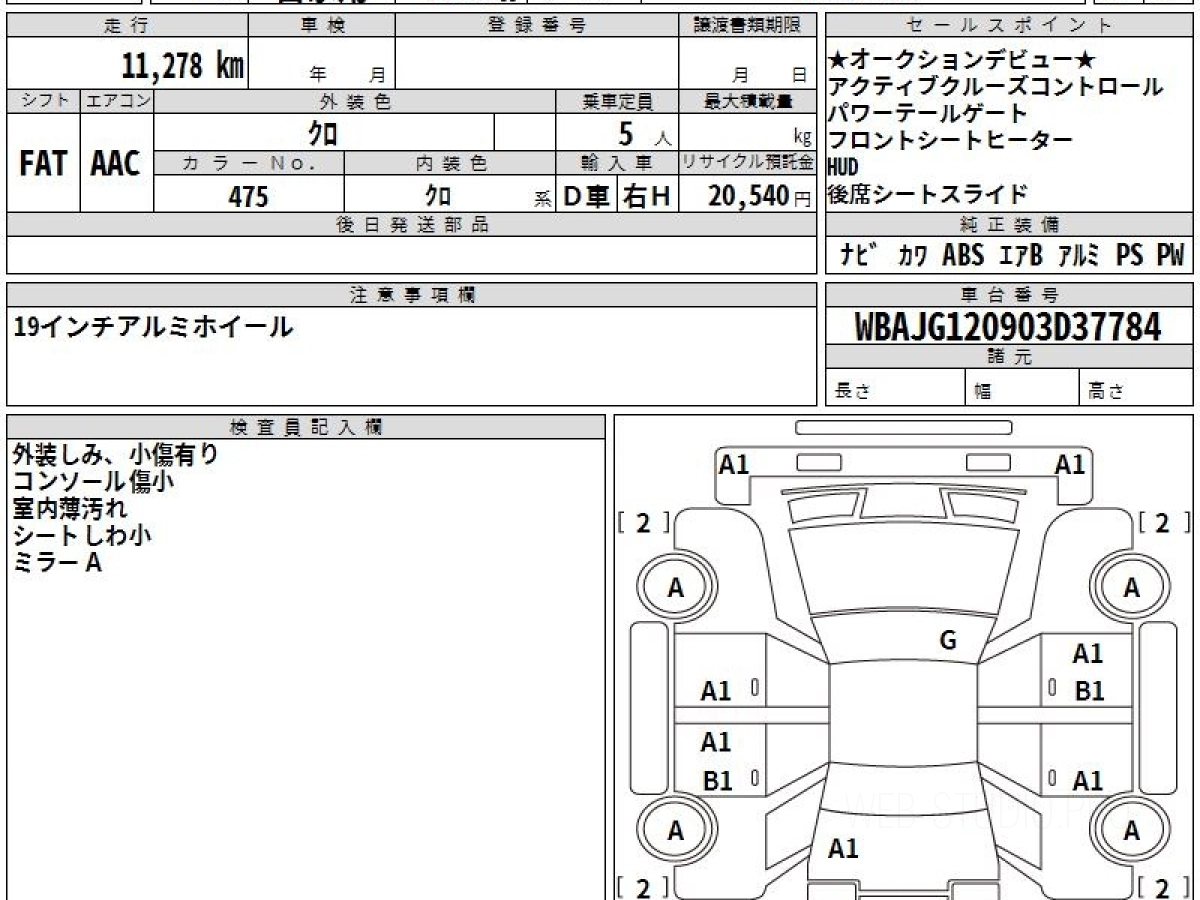Select the PW equipment entry
The image size is (1200, 900).
[1170, 255]
